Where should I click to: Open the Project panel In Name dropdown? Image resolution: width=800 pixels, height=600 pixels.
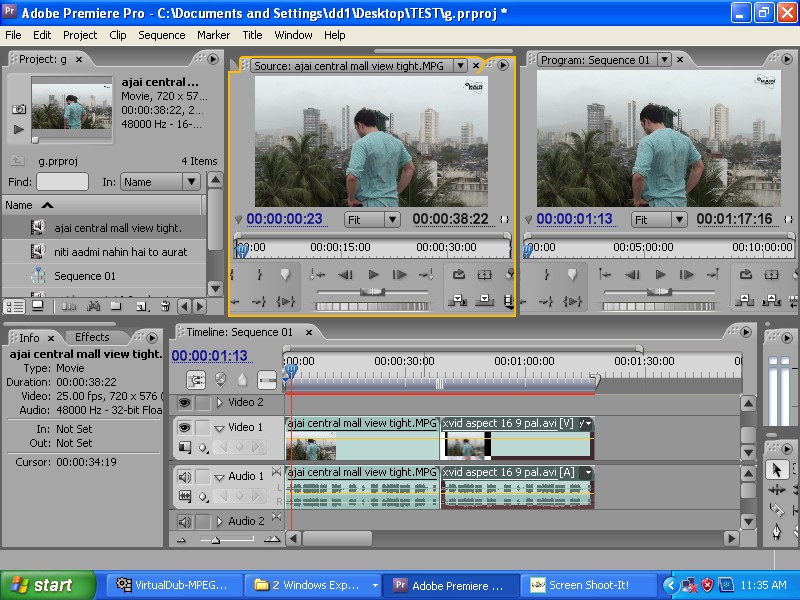point(191,182)
